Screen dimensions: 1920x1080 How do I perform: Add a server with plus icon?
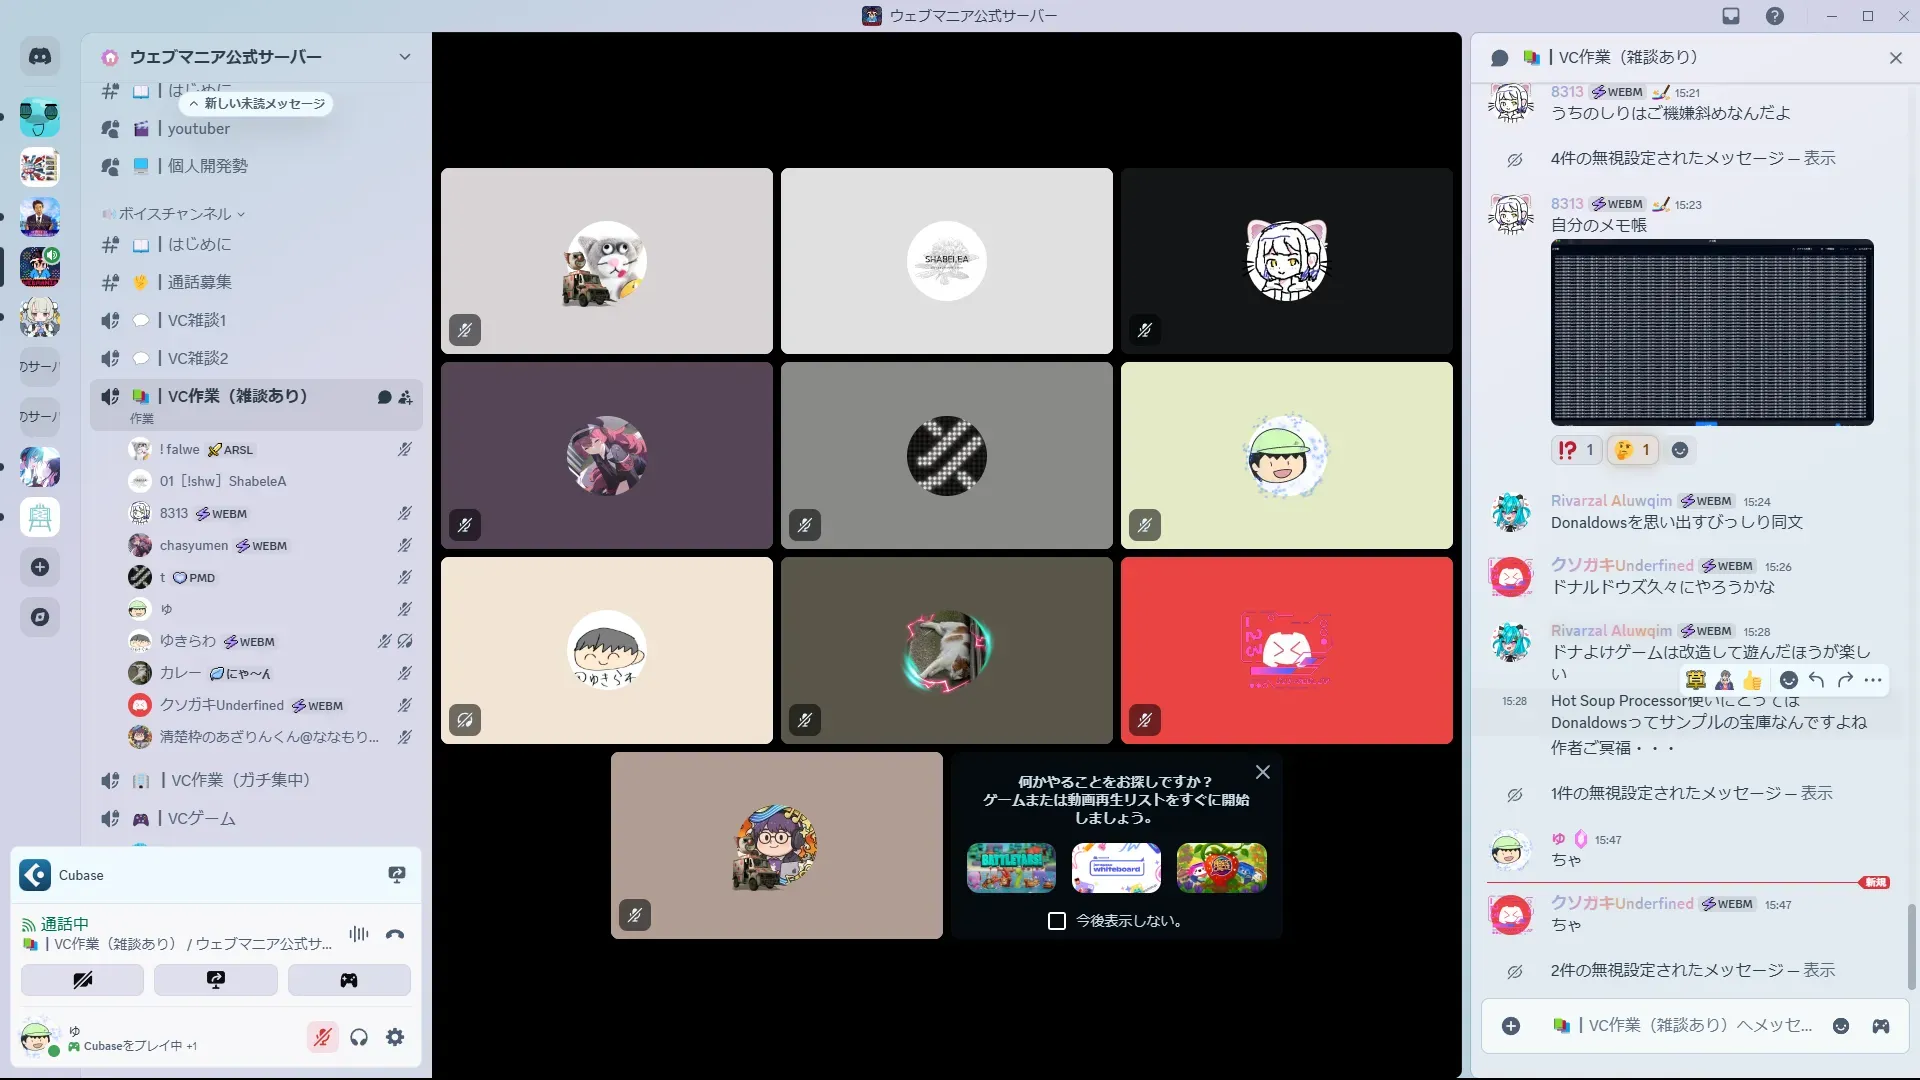pos(40,567)
